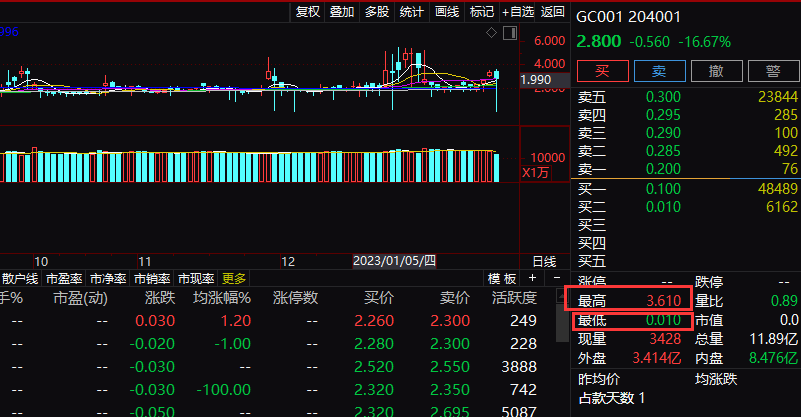
Task: Sort by the 活跃度 column header
Action: coord(515,298)
